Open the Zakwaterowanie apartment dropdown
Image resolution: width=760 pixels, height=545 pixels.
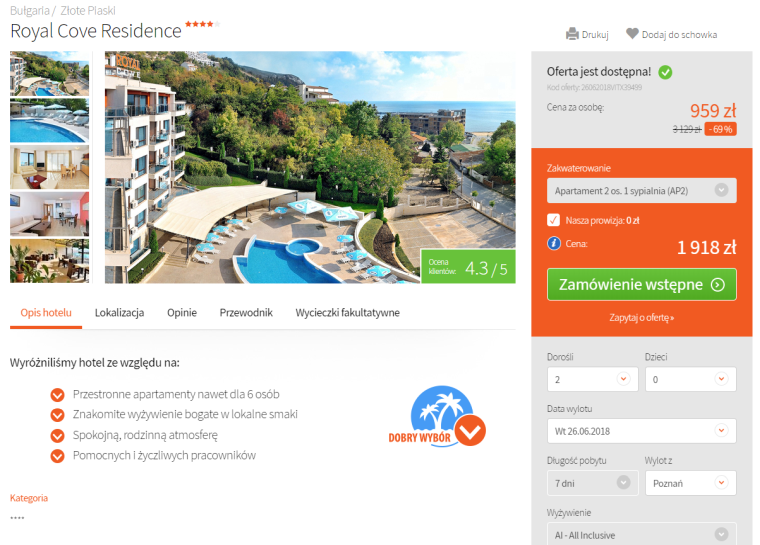[642, 191]
